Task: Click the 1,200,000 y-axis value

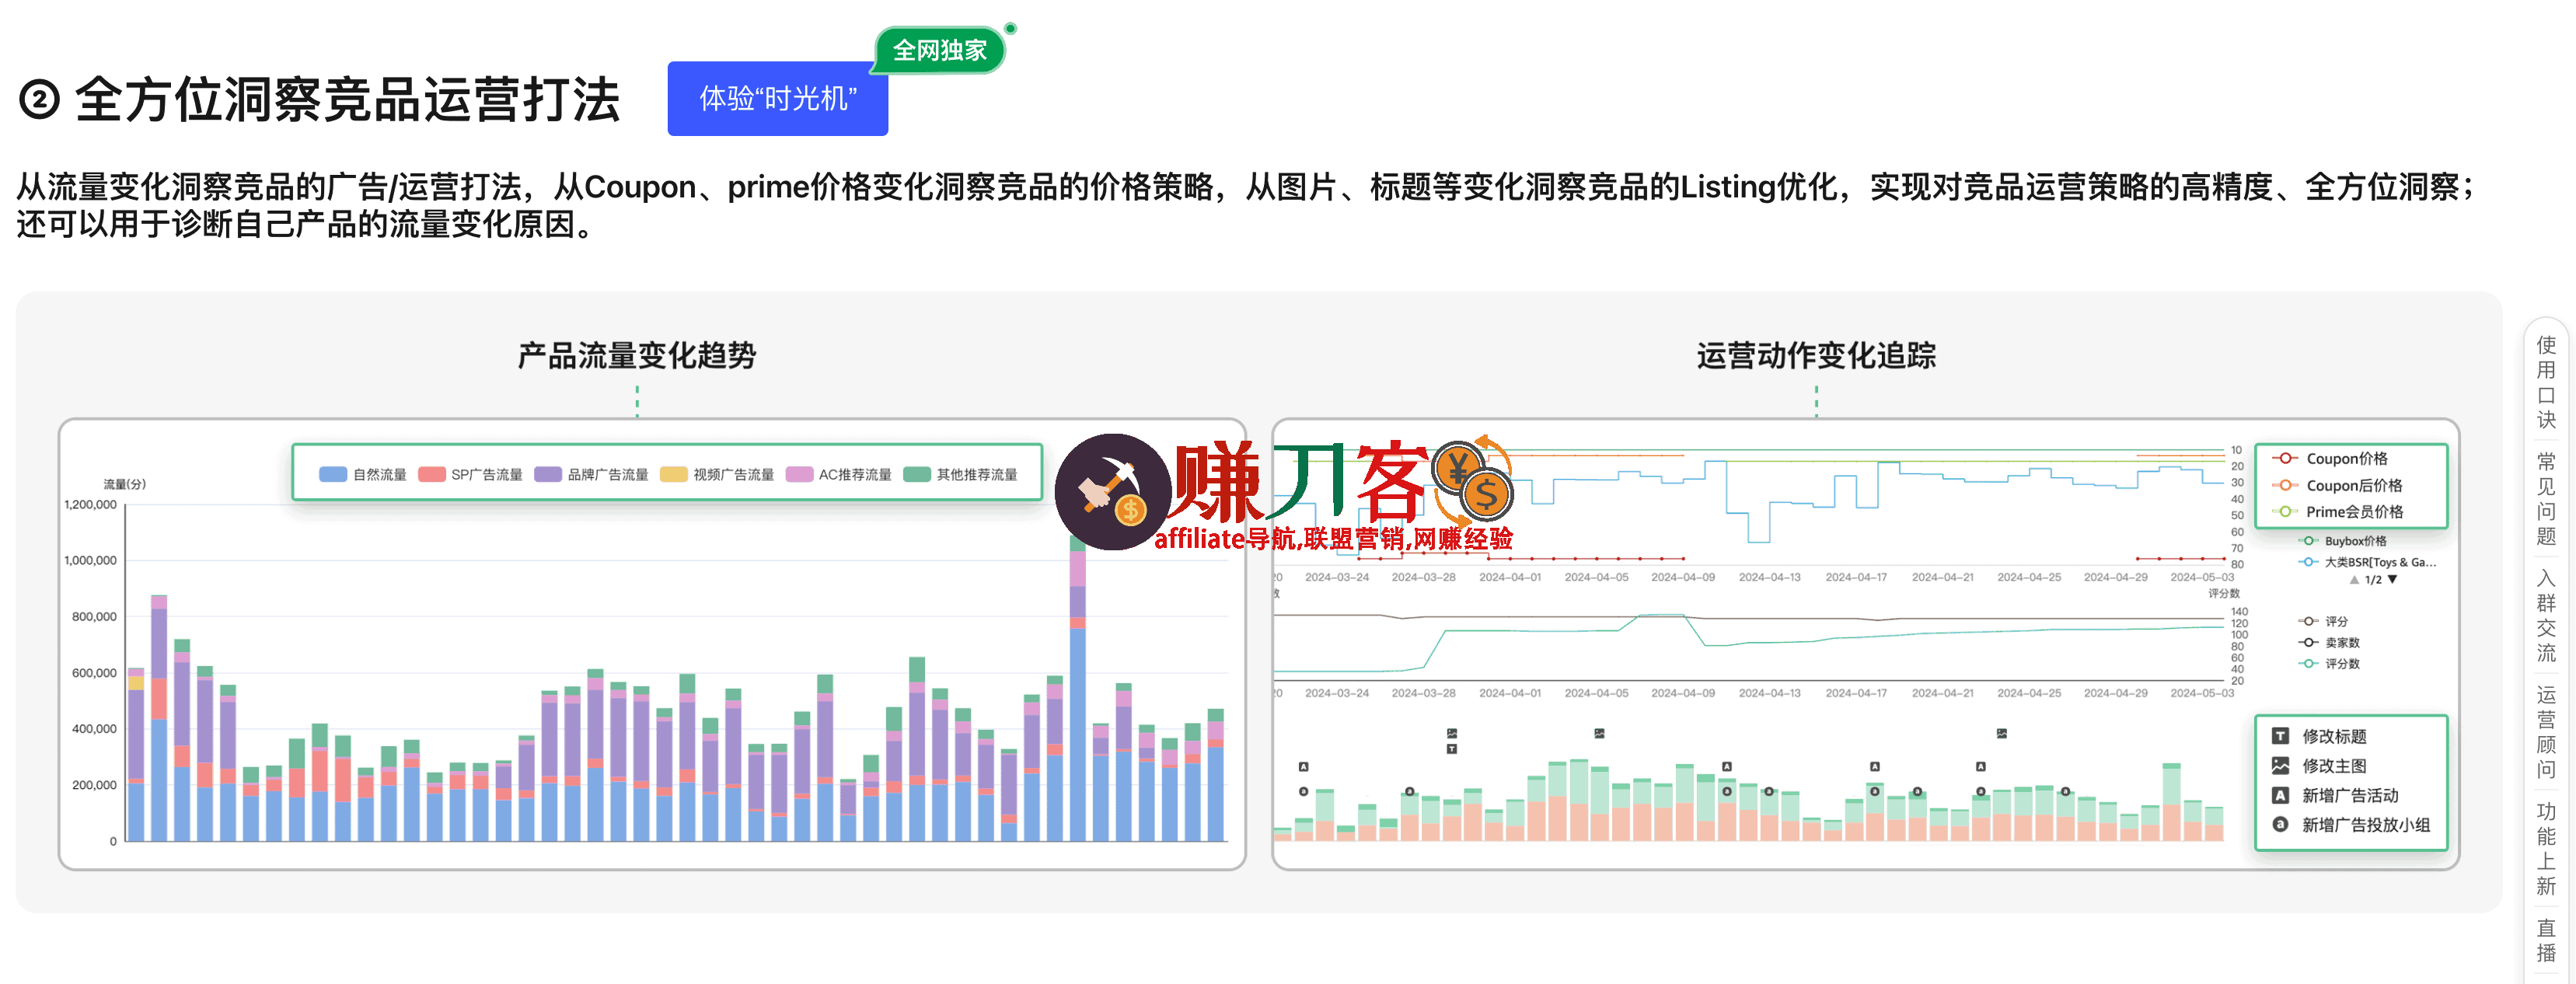Action: tap(90, 504)
